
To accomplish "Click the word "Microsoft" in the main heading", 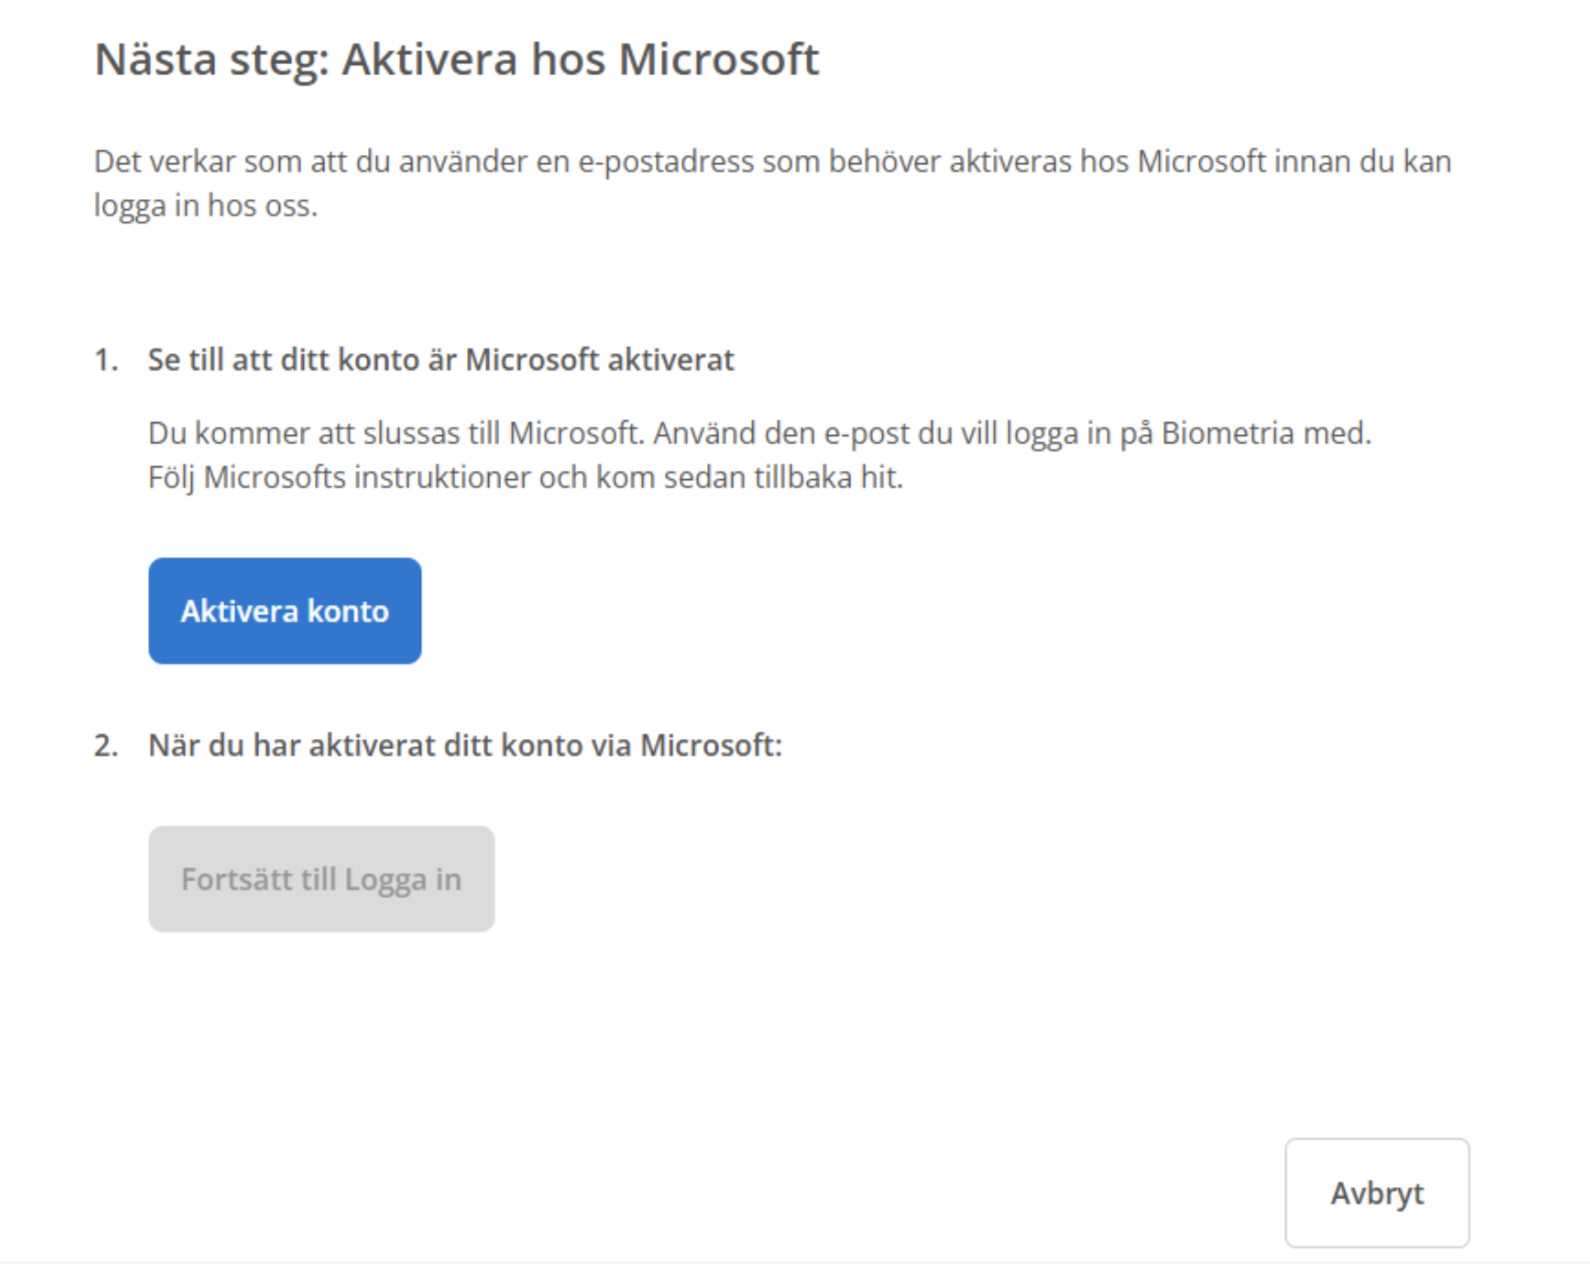I will 719,59.
